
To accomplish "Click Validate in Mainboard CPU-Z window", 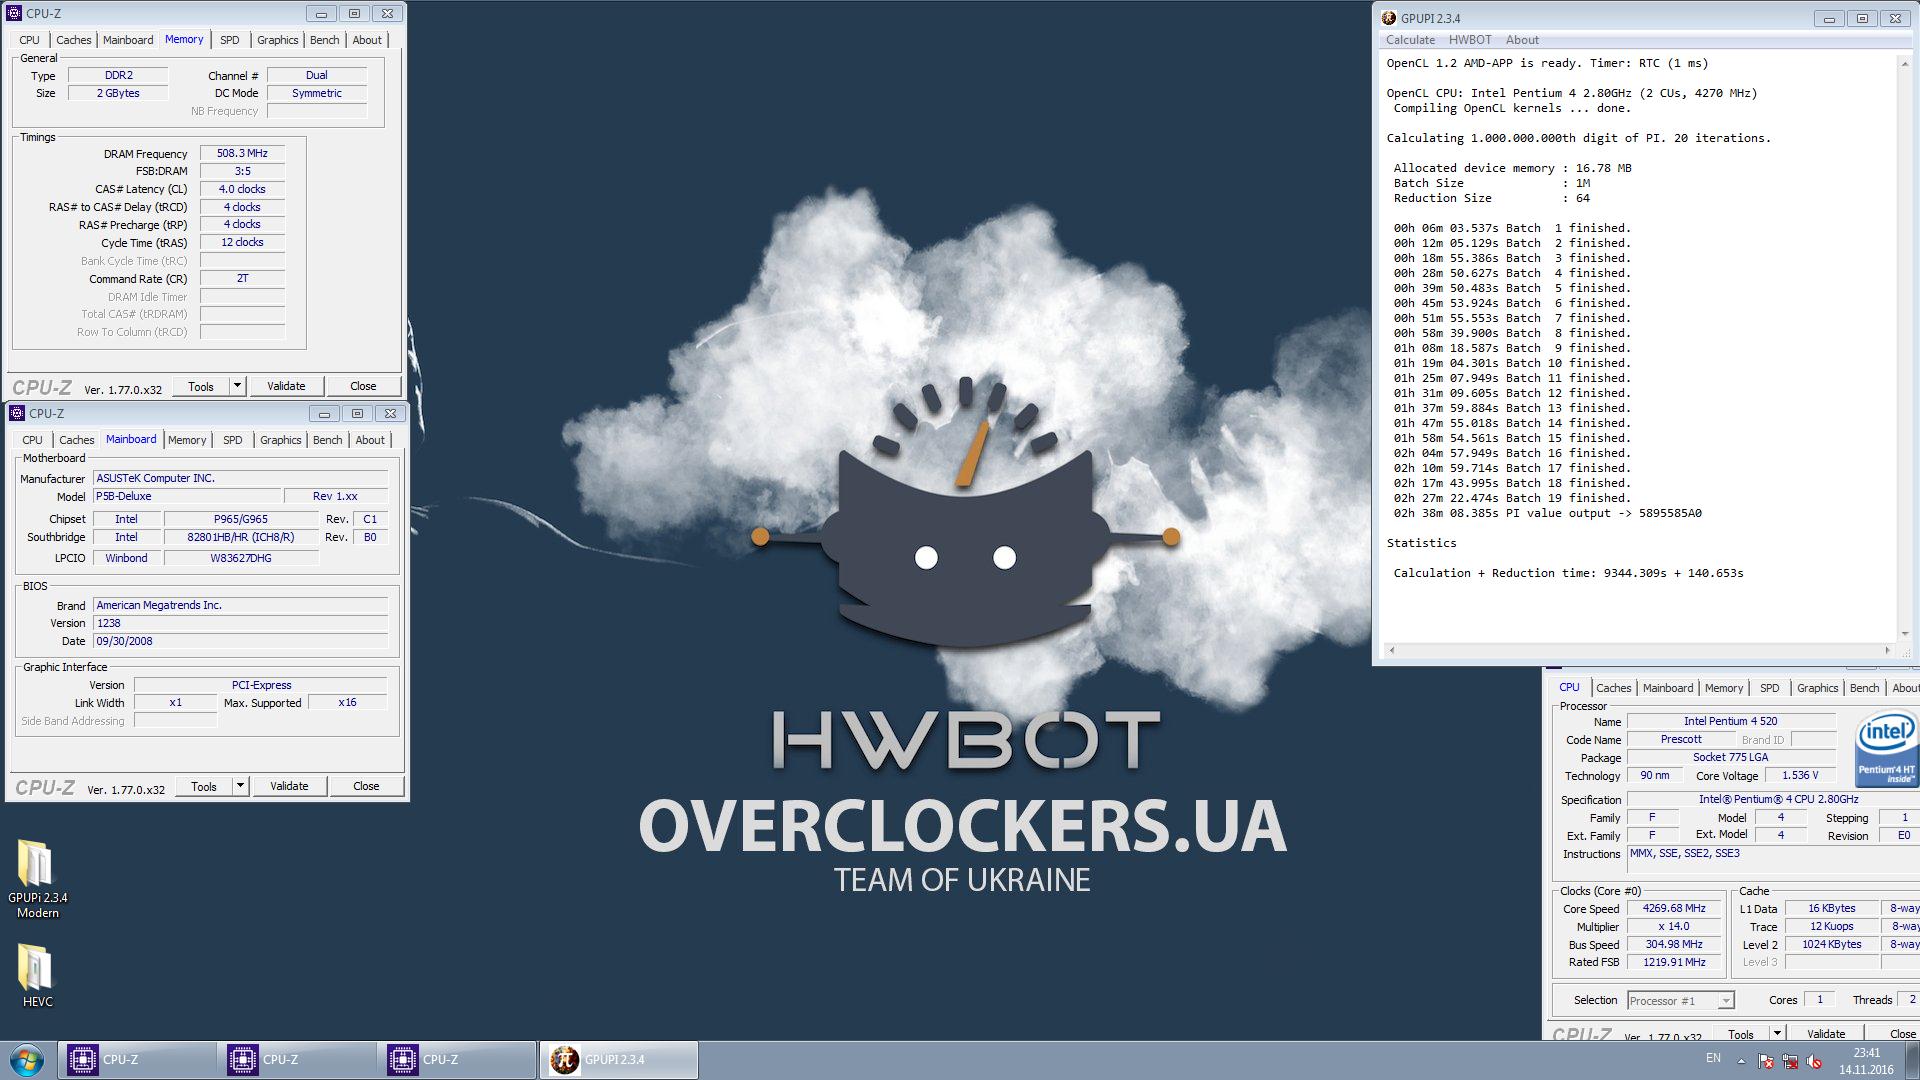I will (290, 786).
